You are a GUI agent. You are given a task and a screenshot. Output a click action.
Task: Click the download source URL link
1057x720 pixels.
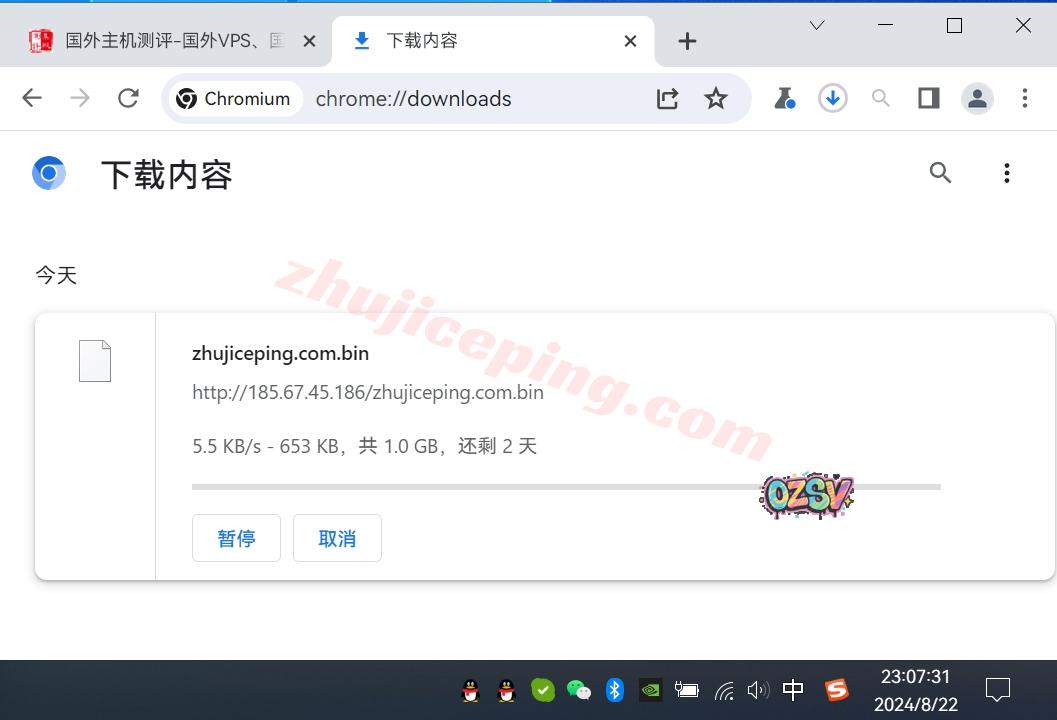[367, 392]
